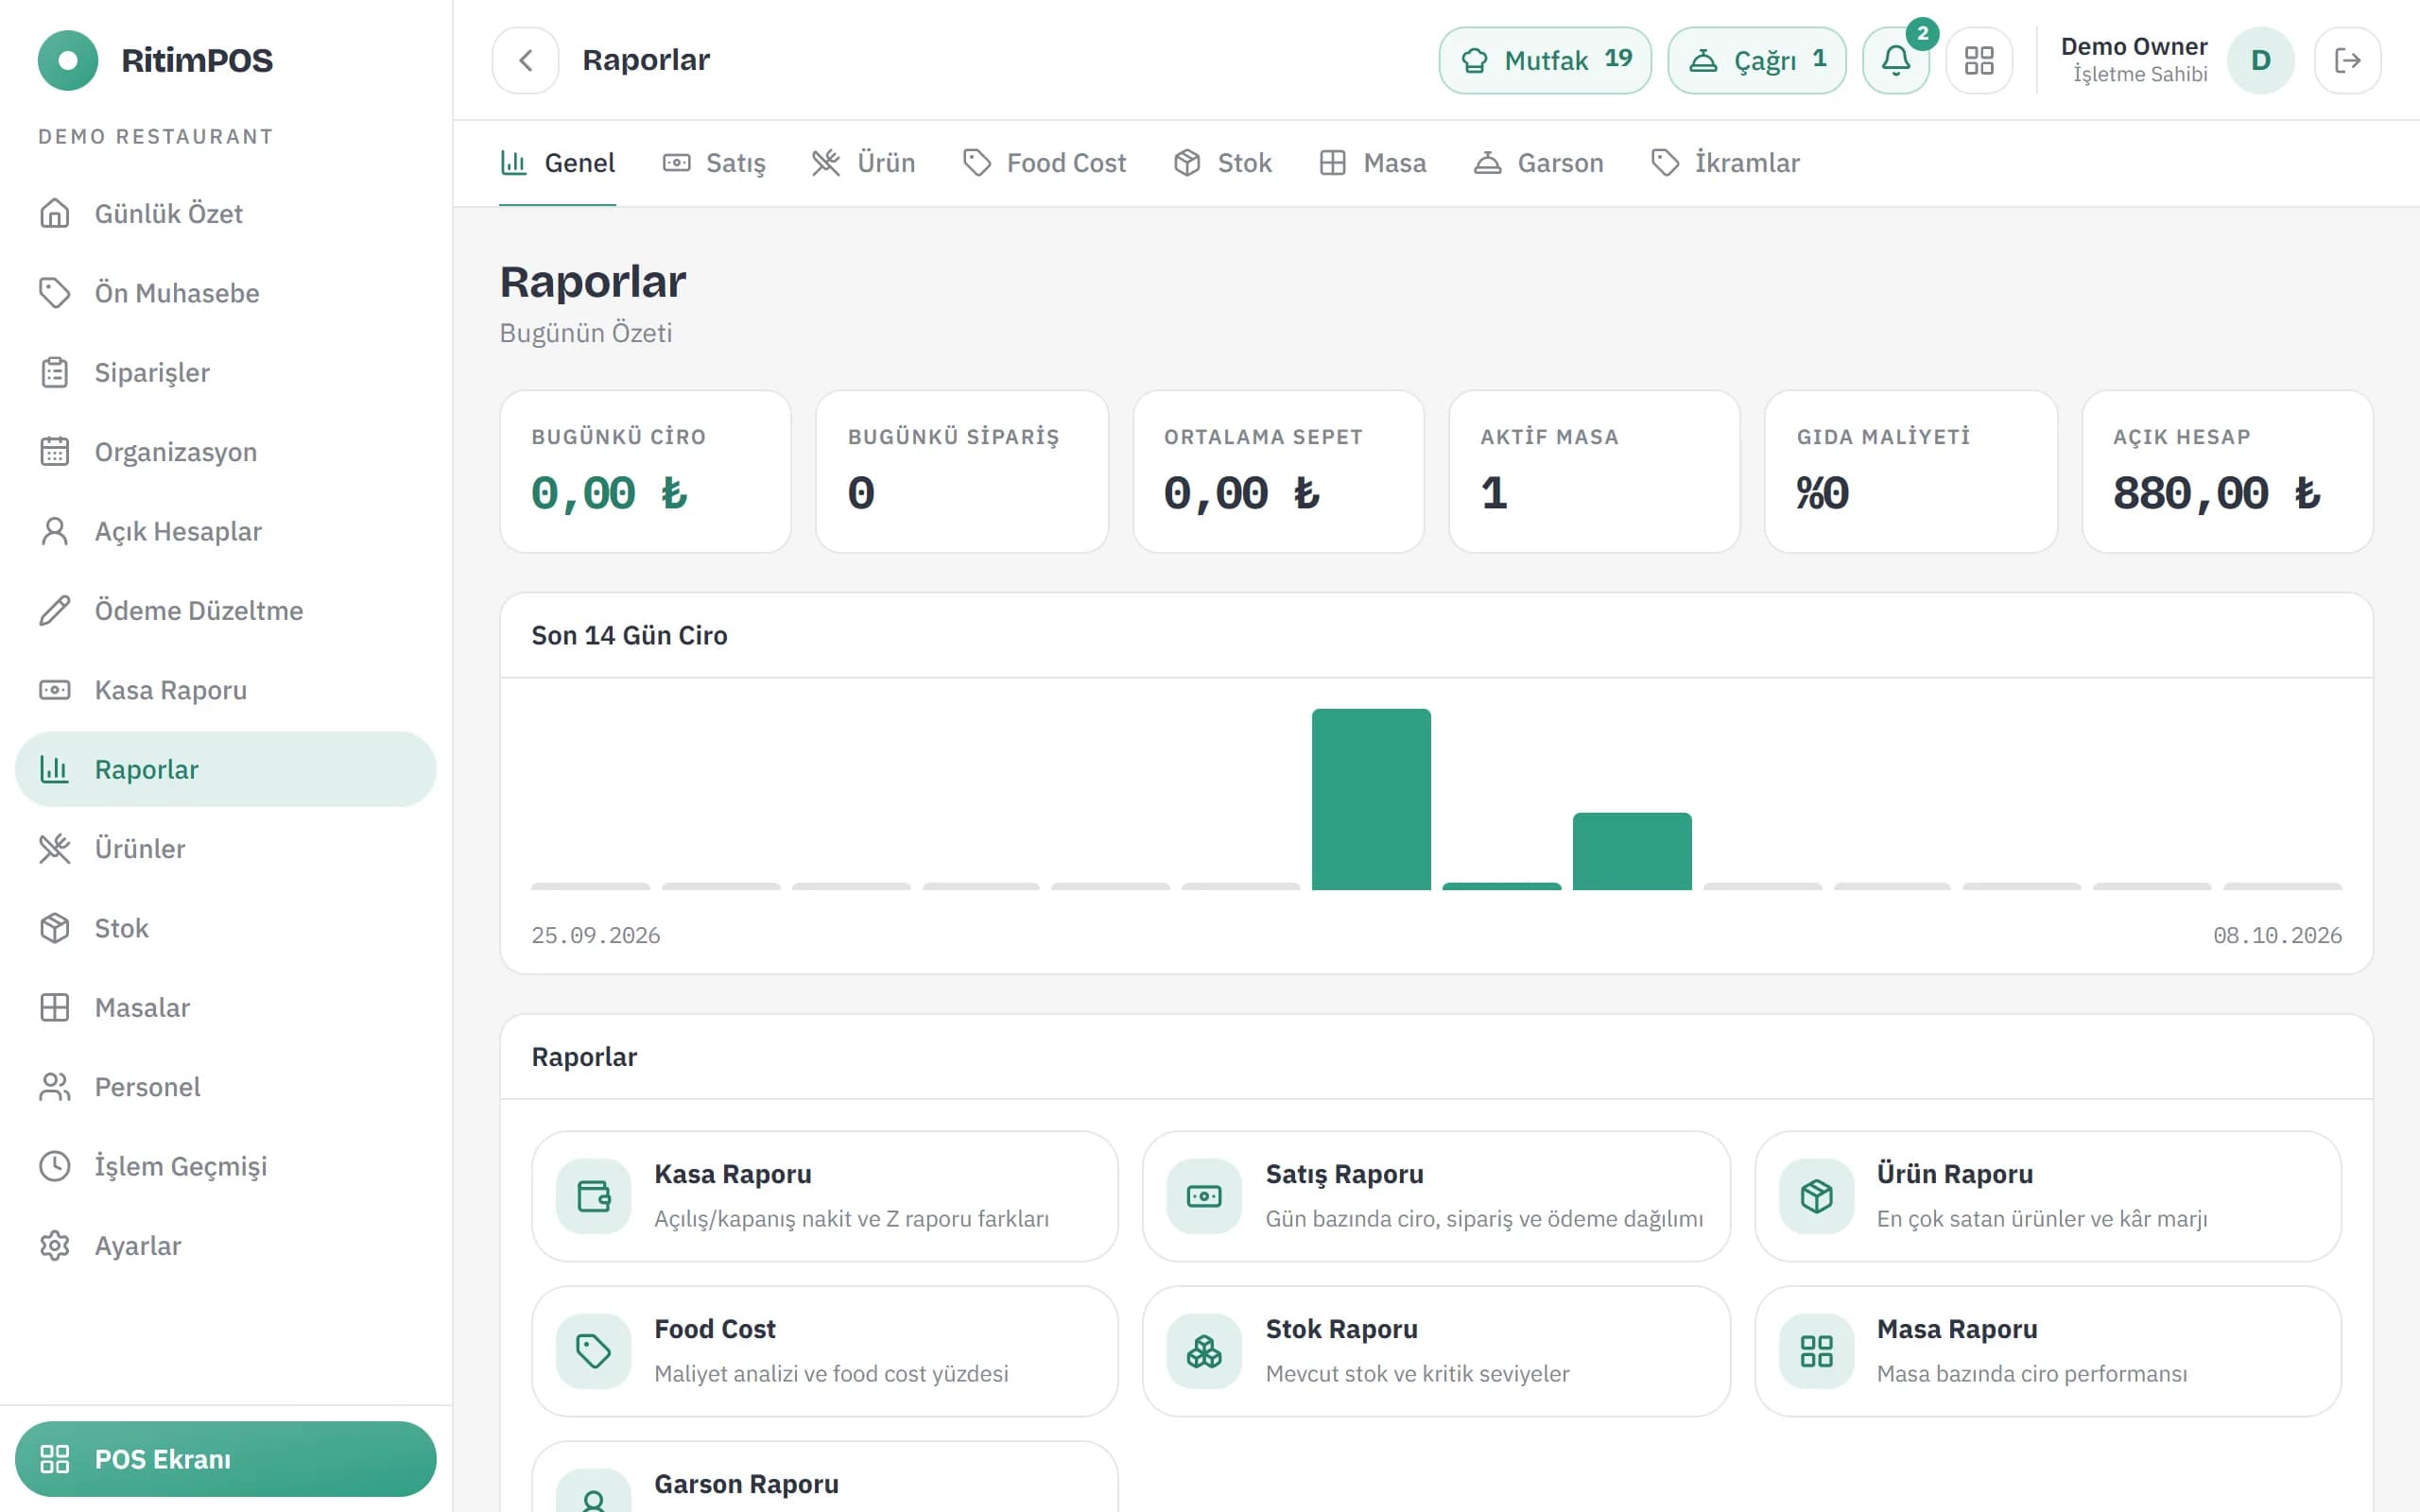Open Ürünler in the sidebar
Screen dimensions: 2420x1512
226,848
